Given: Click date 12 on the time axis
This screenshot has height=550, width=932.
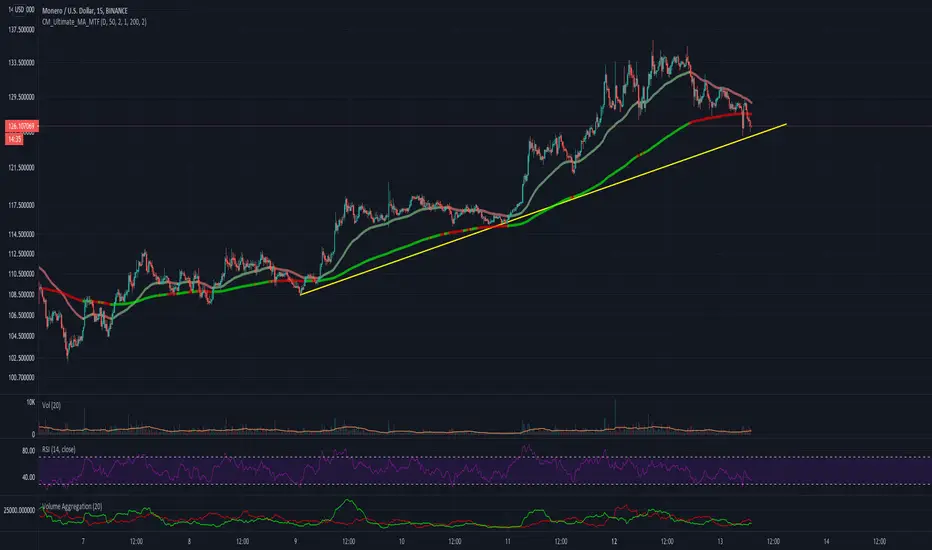Looking at the screenshot, I should [x=614, y=542].
